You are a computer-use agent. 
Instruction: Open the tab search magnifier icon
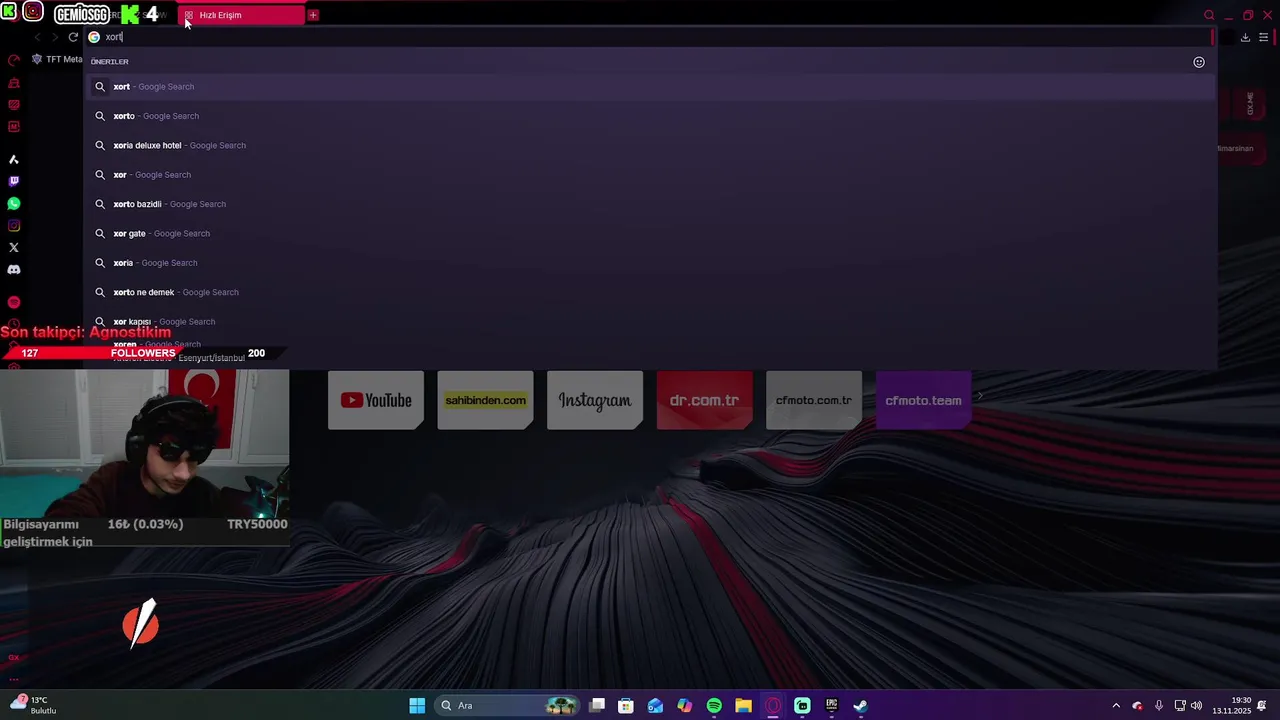click(x=1209, y=15)
